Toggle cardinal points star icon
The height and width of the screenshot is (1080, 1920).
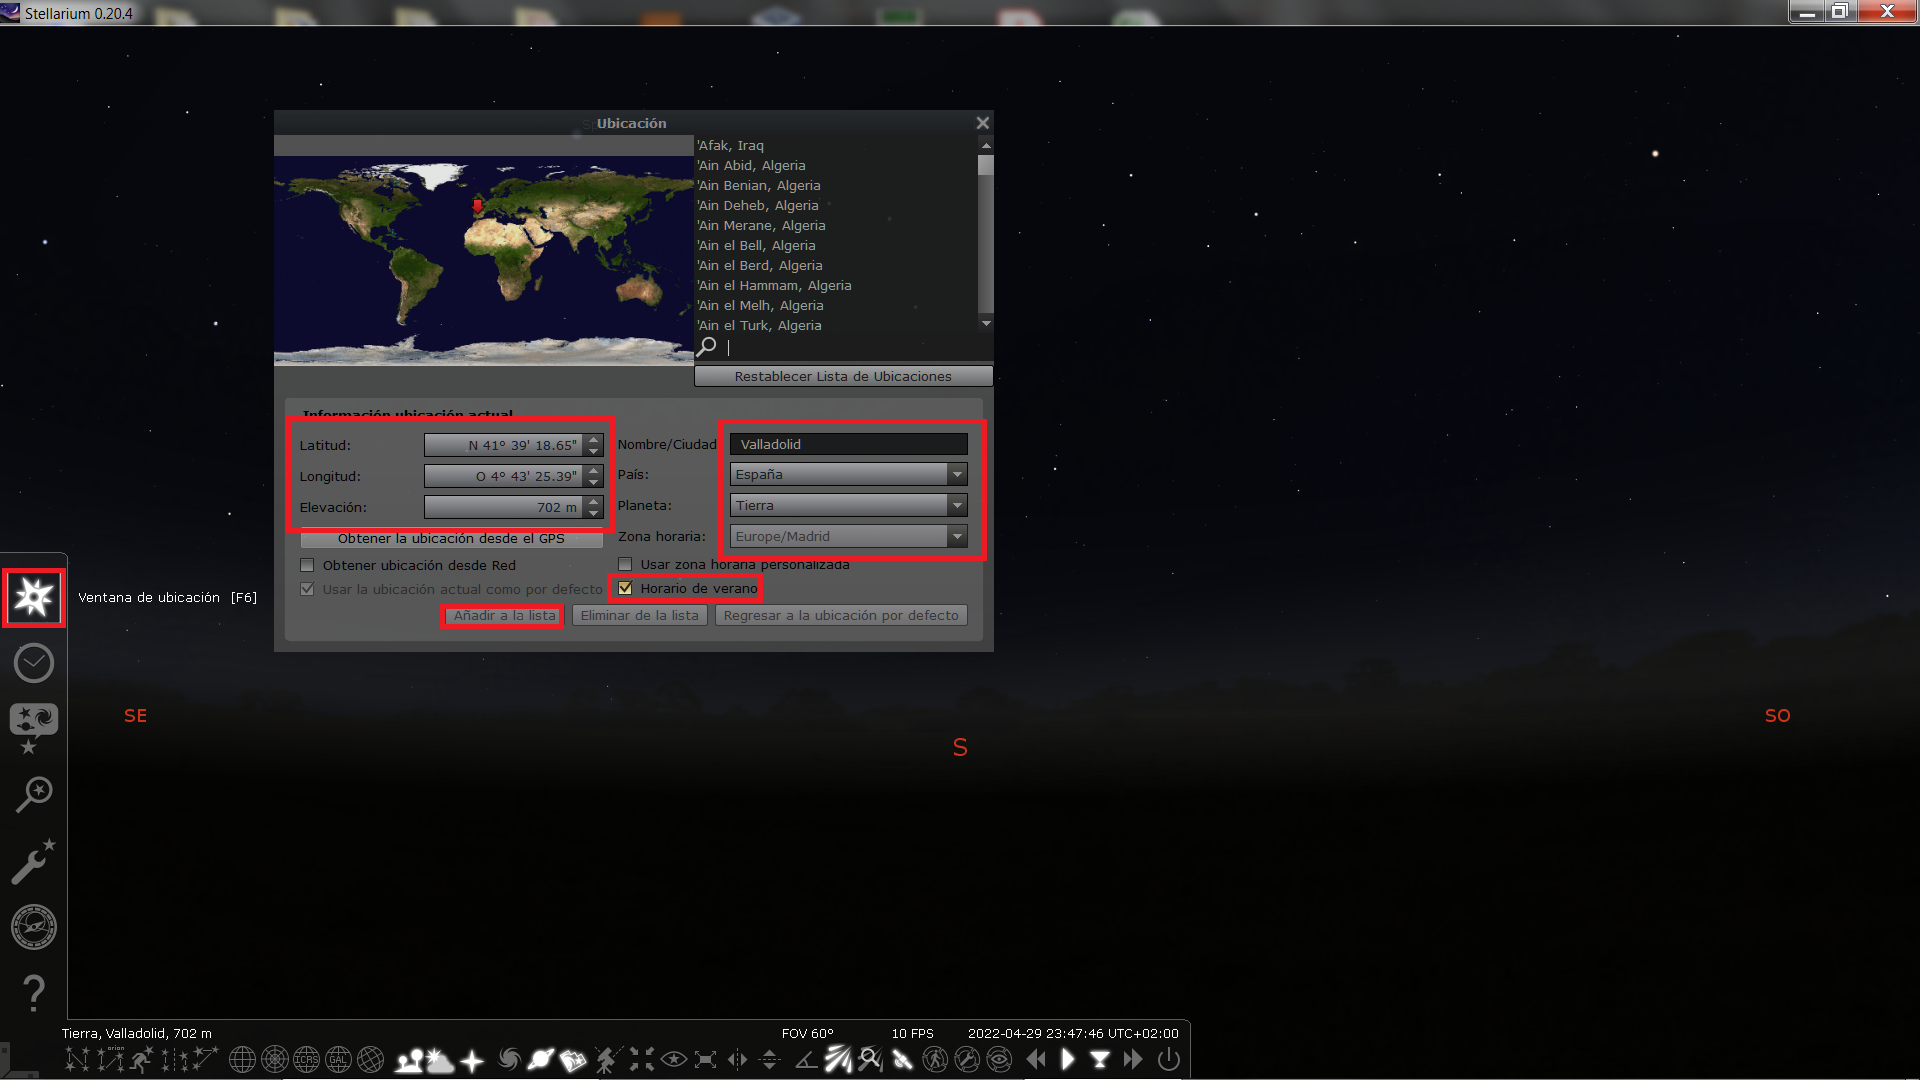tap(472, 1059)
